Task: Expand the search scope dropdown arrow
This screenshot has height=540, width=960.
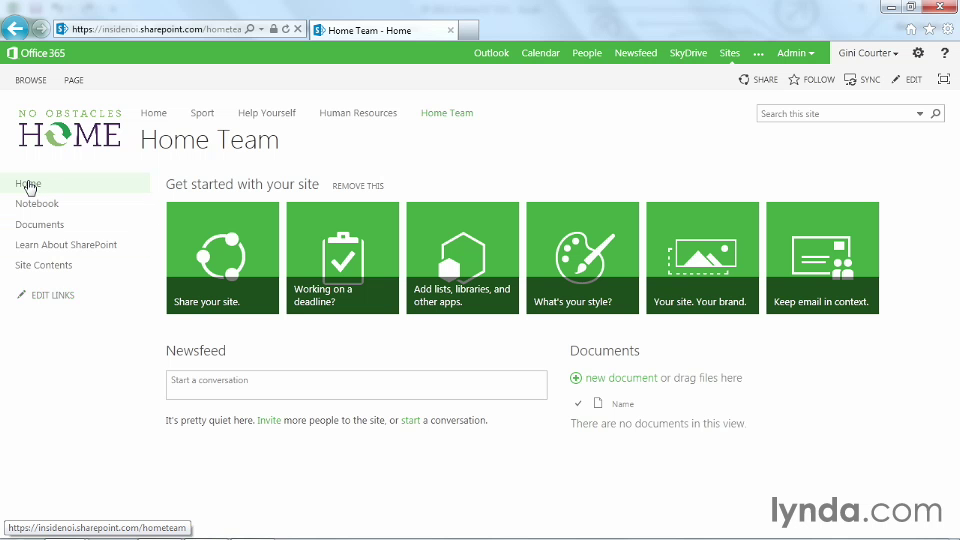Action: (920, 114)
